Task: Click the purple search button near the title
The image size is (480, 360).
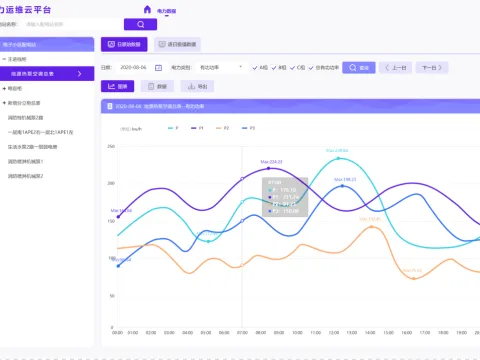Action: 140,24
